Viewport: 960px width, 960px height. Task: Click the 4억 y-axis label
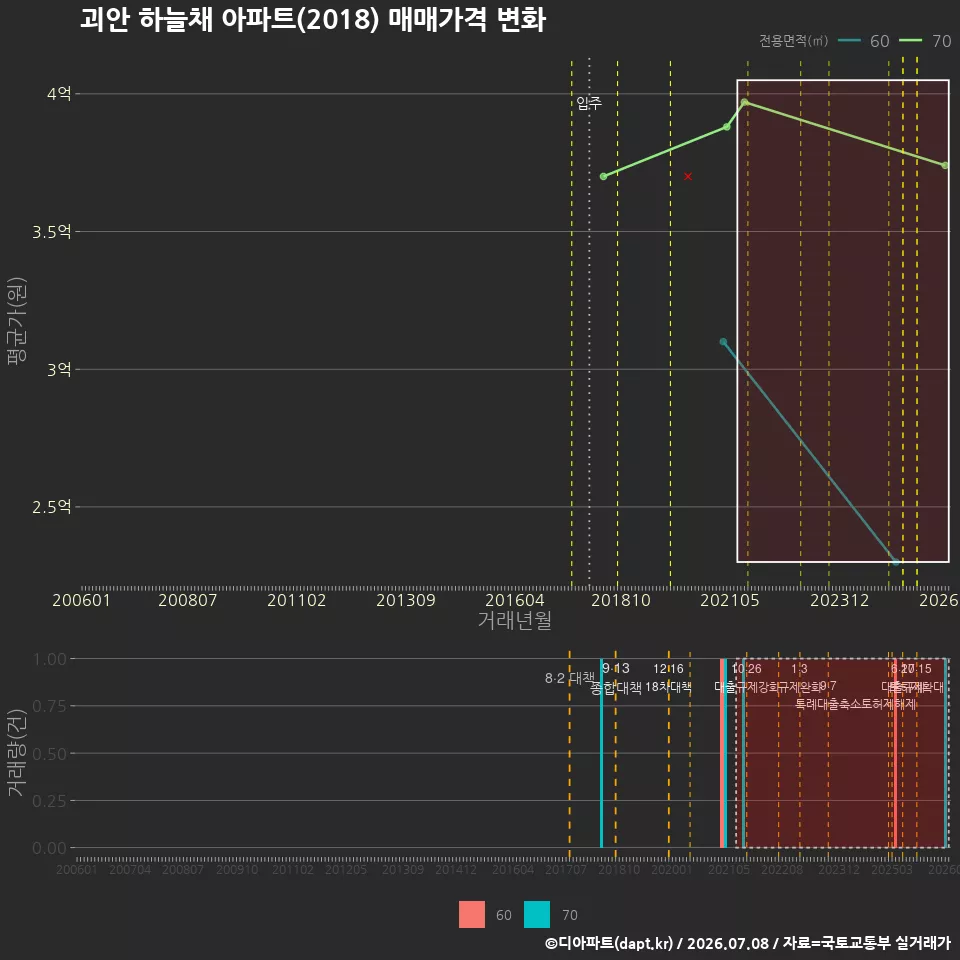point(59,94)
